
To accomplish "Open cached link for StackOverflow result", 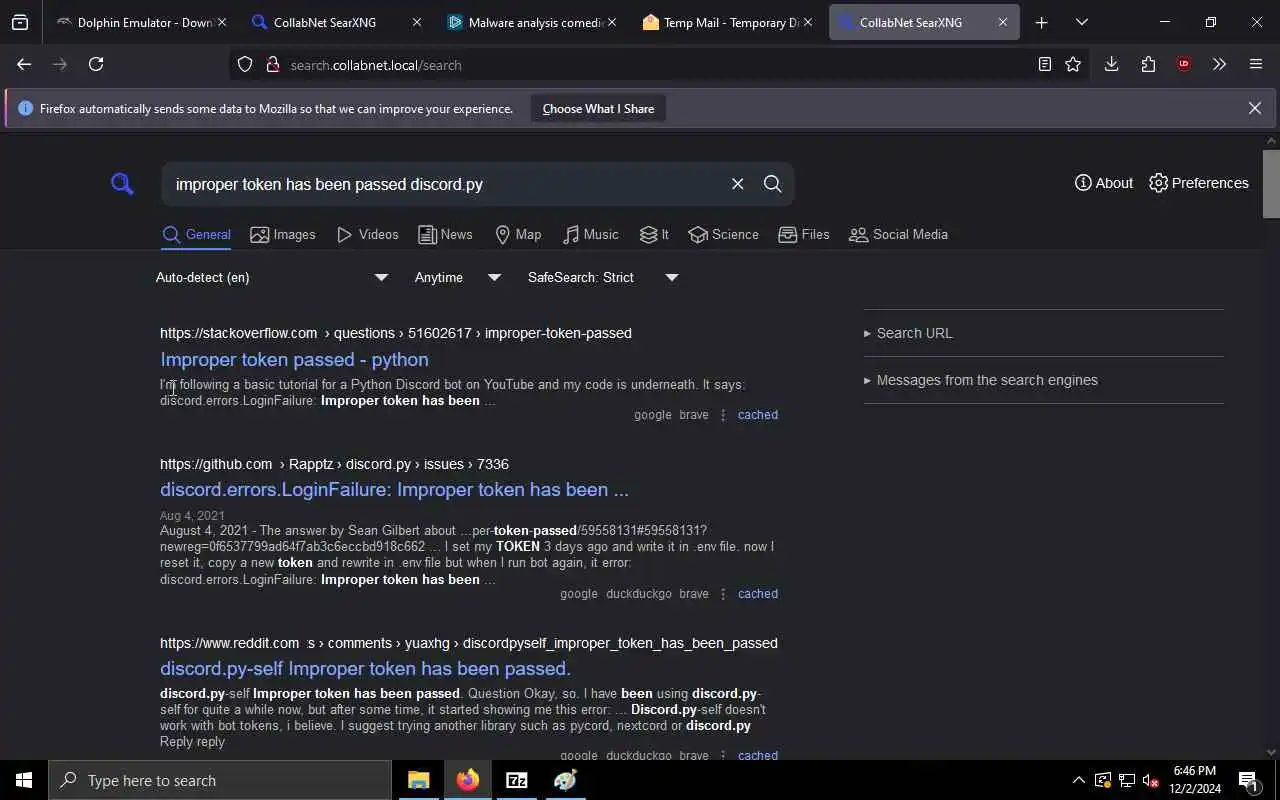I will (x=757, y=415).
